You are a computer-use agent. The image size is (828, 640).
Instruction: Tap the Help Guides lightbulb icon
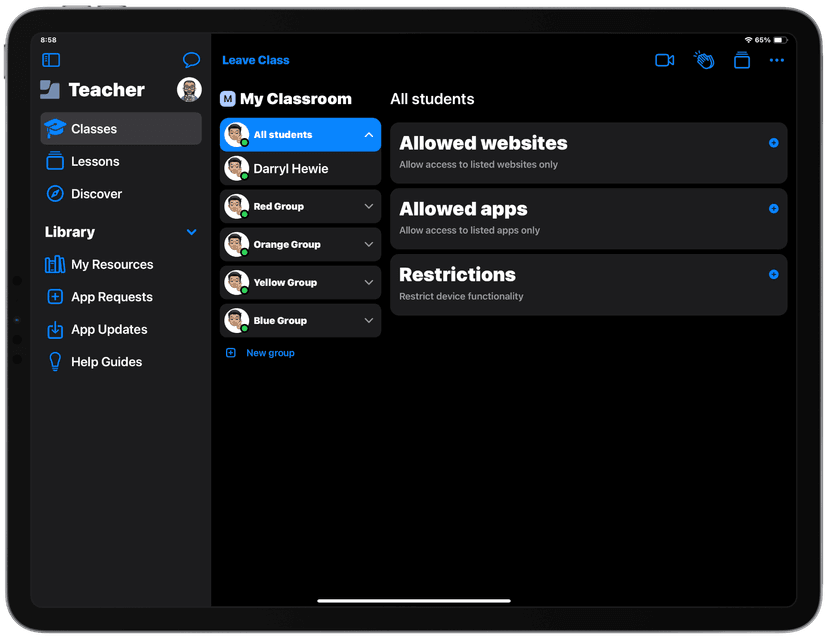pyautogui.click(x=56, y=361)
